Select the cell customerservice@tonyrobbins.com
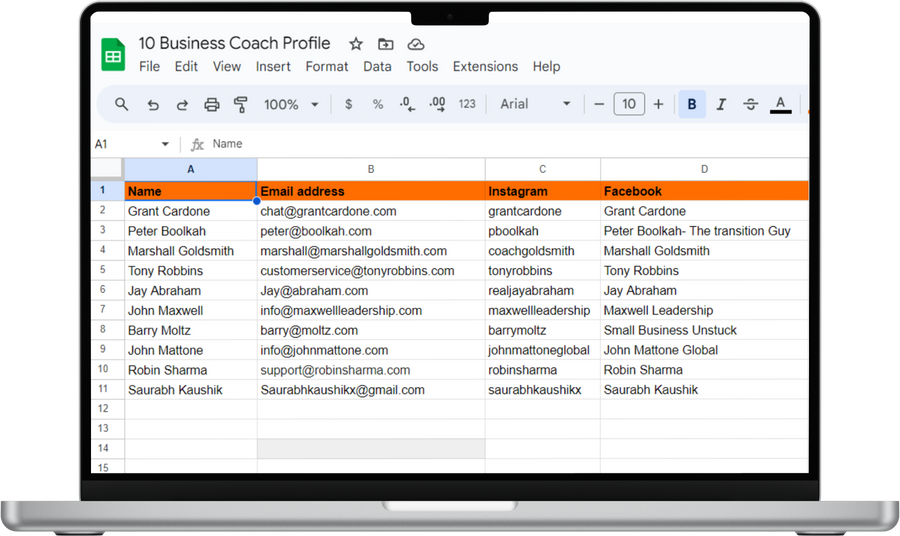This screenshot has height=536, width=900. [371, 271]
